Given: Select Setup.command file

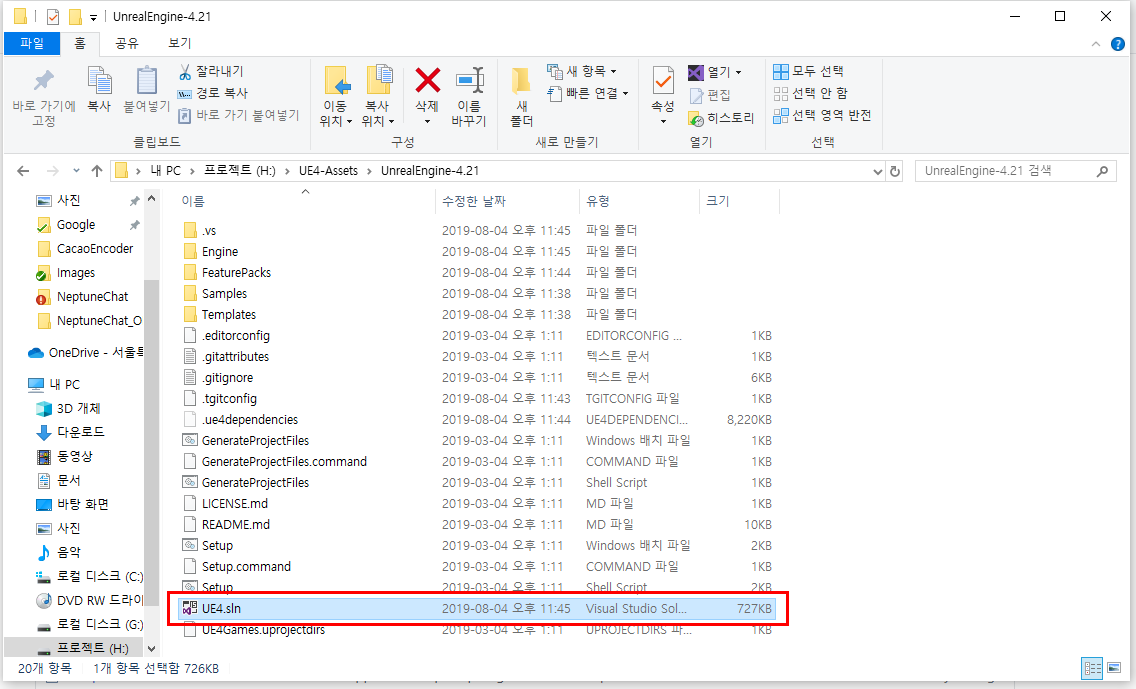Looking at the screenshot, I should click(237, 567).
